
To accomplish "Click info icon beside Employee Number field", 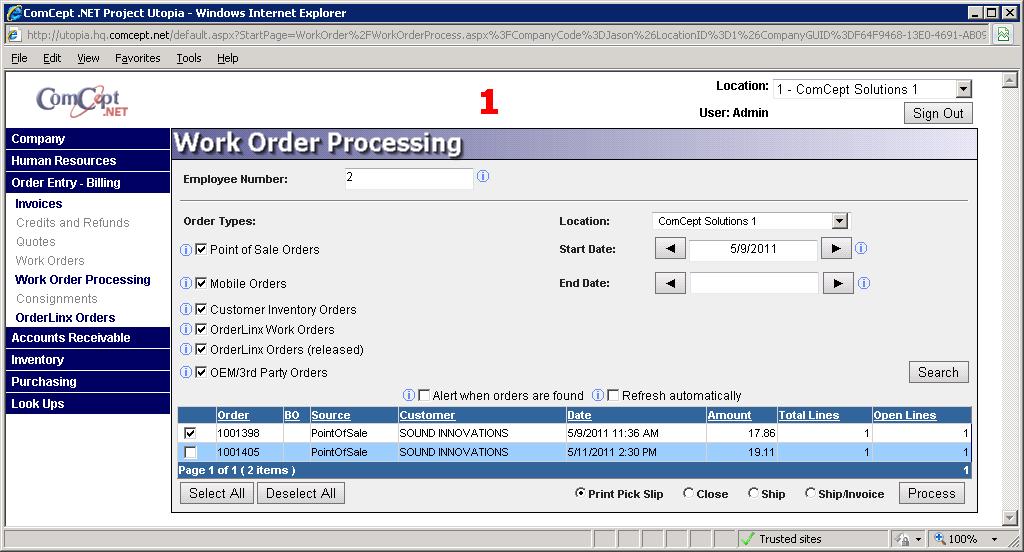I will [483, 177].
